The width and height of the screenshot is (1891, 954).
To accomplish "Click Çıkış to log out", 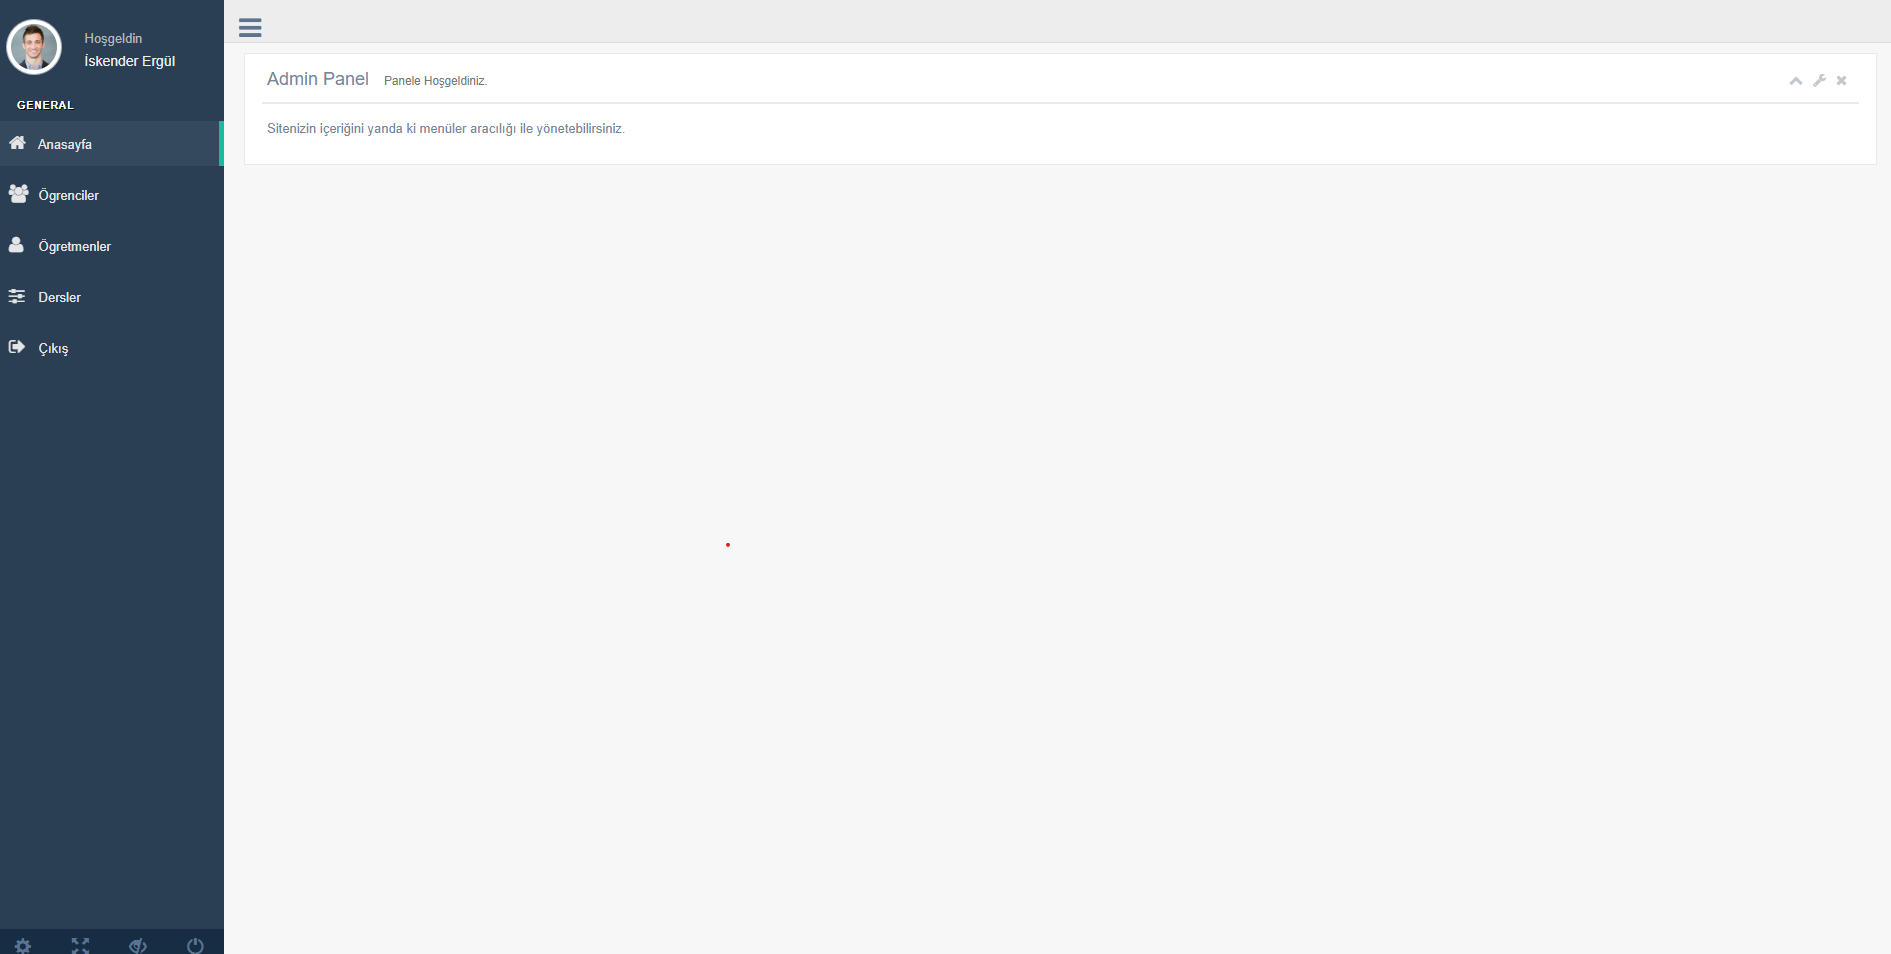I will click(52, 347).
